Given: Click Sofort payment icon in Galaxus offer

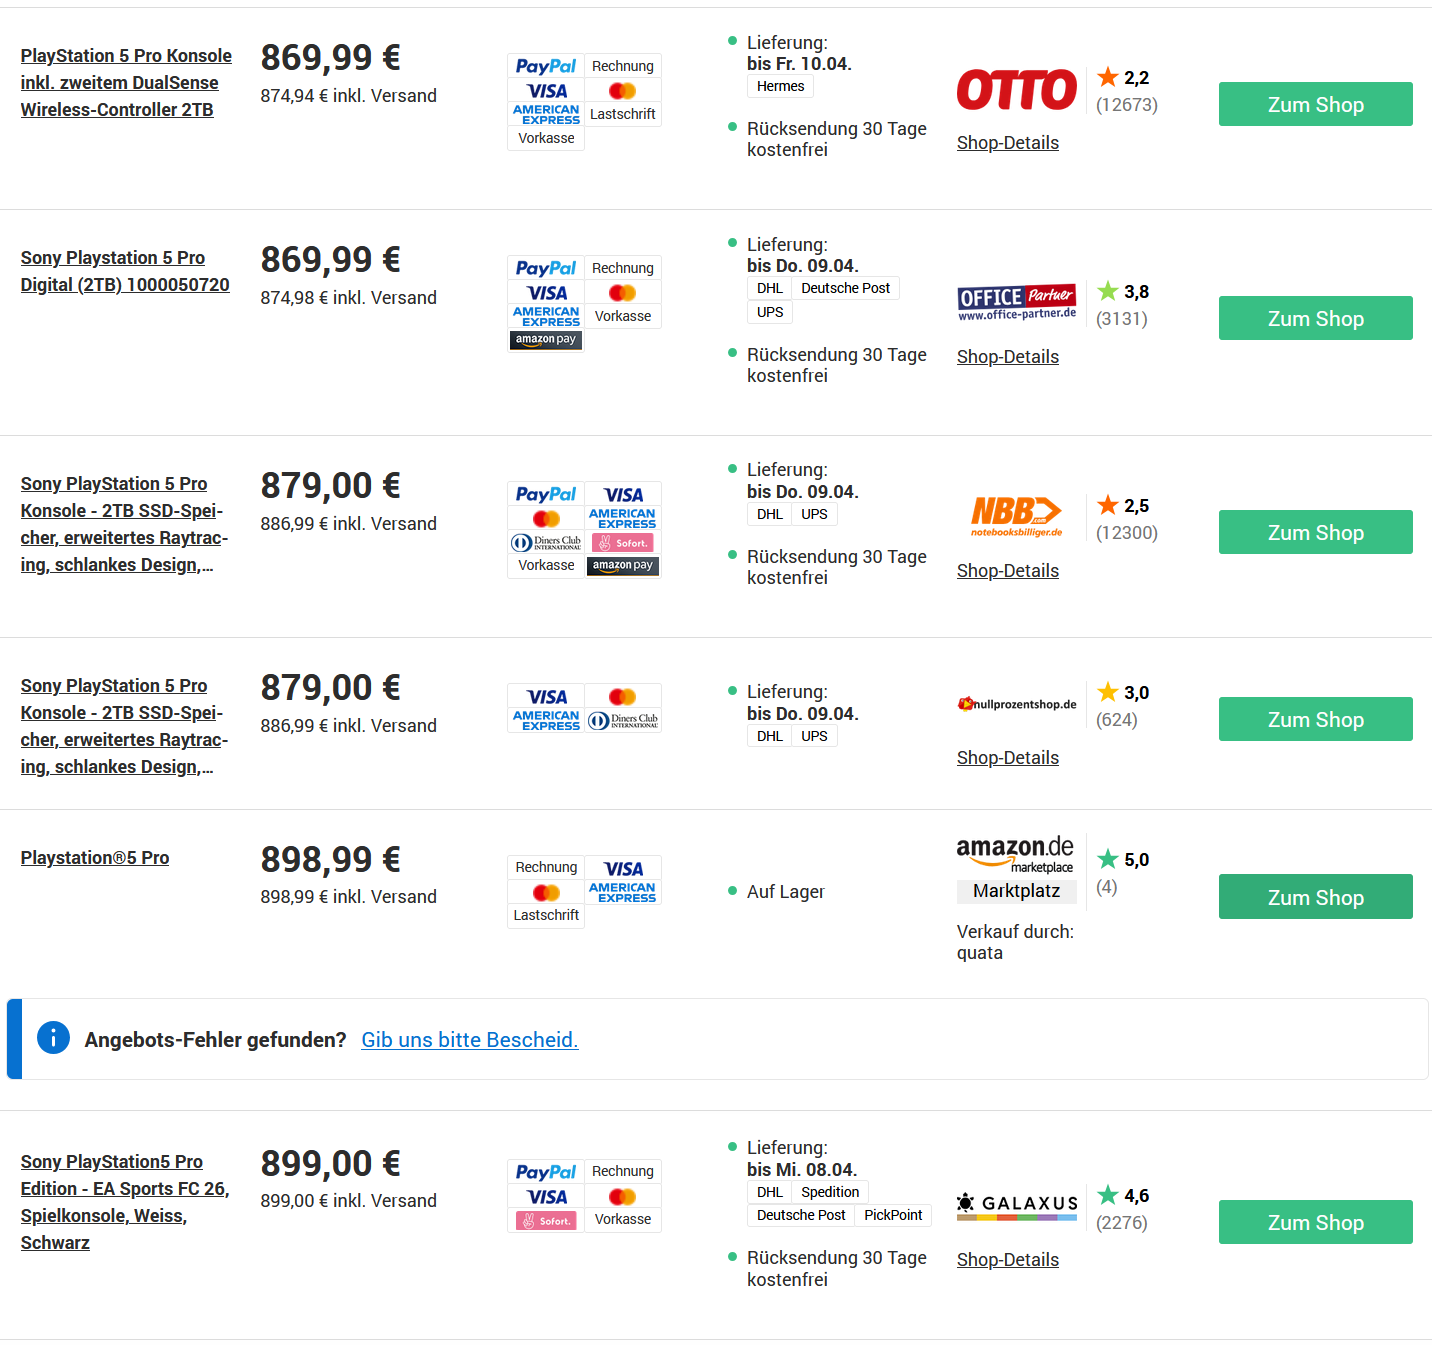Looking at the screenshot, I should 546,1220.
